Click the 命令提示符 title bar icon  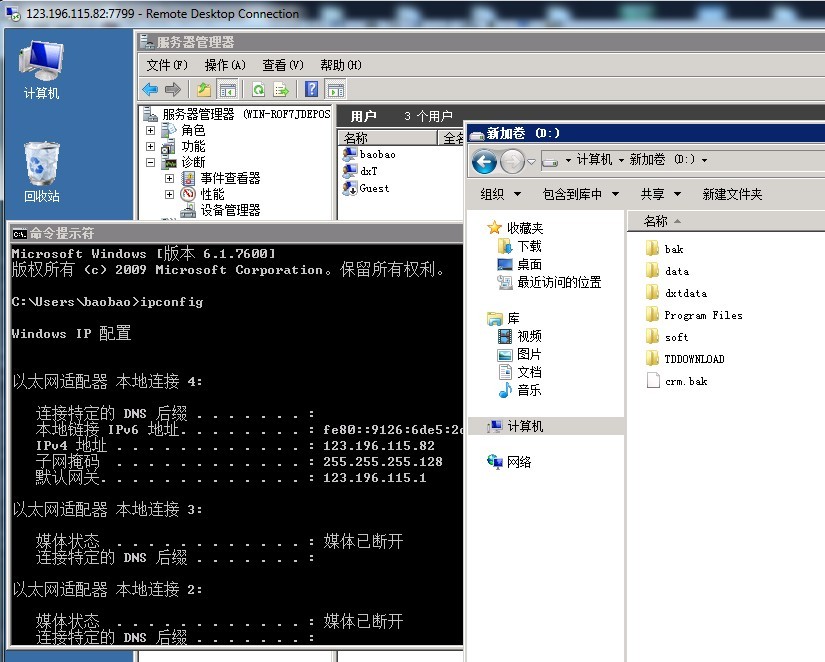pyautogui.click(x=20, y=234)
